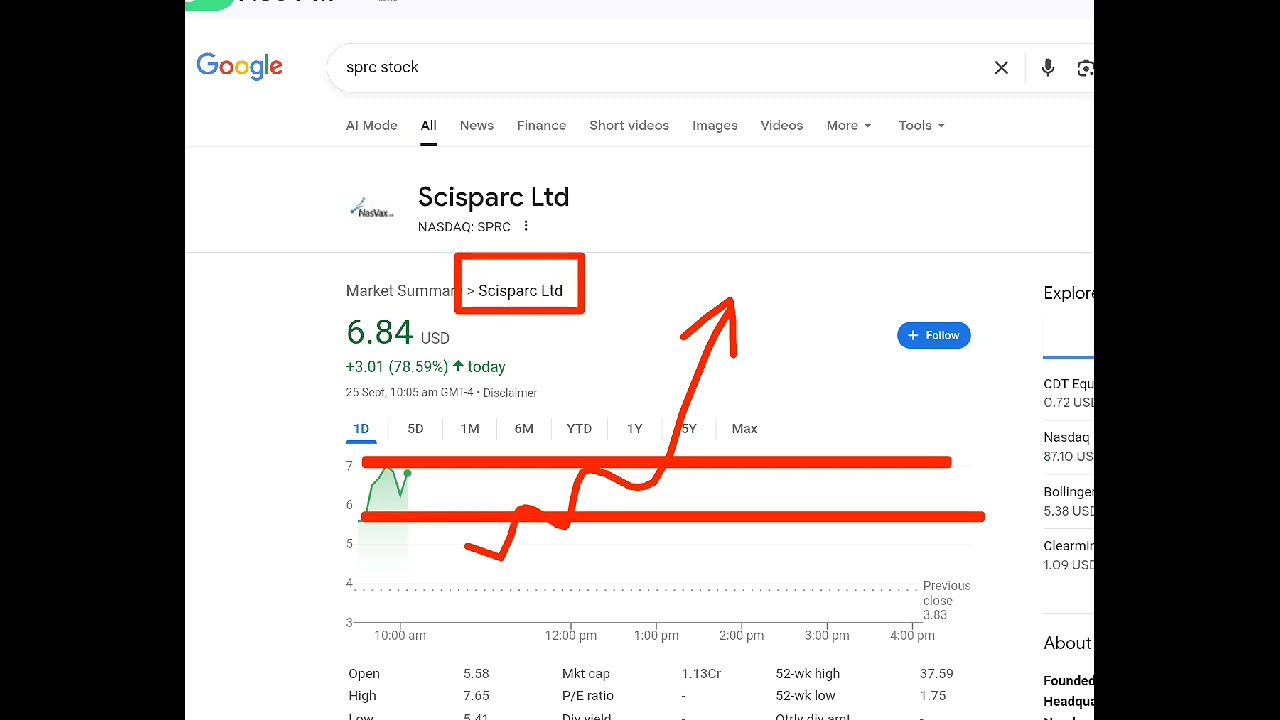Open the Finance tab
Image resolution: width=1280 pixels, height=720 pixels.
coord(541,125)
